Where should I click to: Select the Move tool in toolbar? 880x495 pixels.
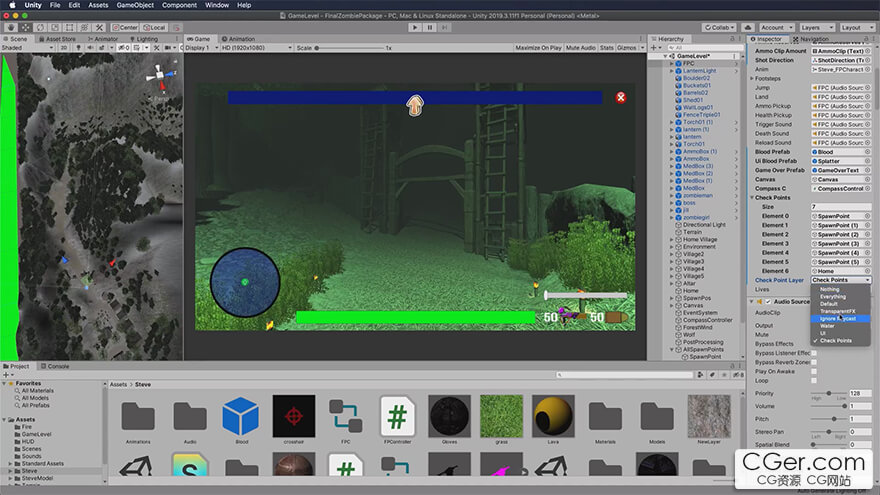(x=26, y=27)
